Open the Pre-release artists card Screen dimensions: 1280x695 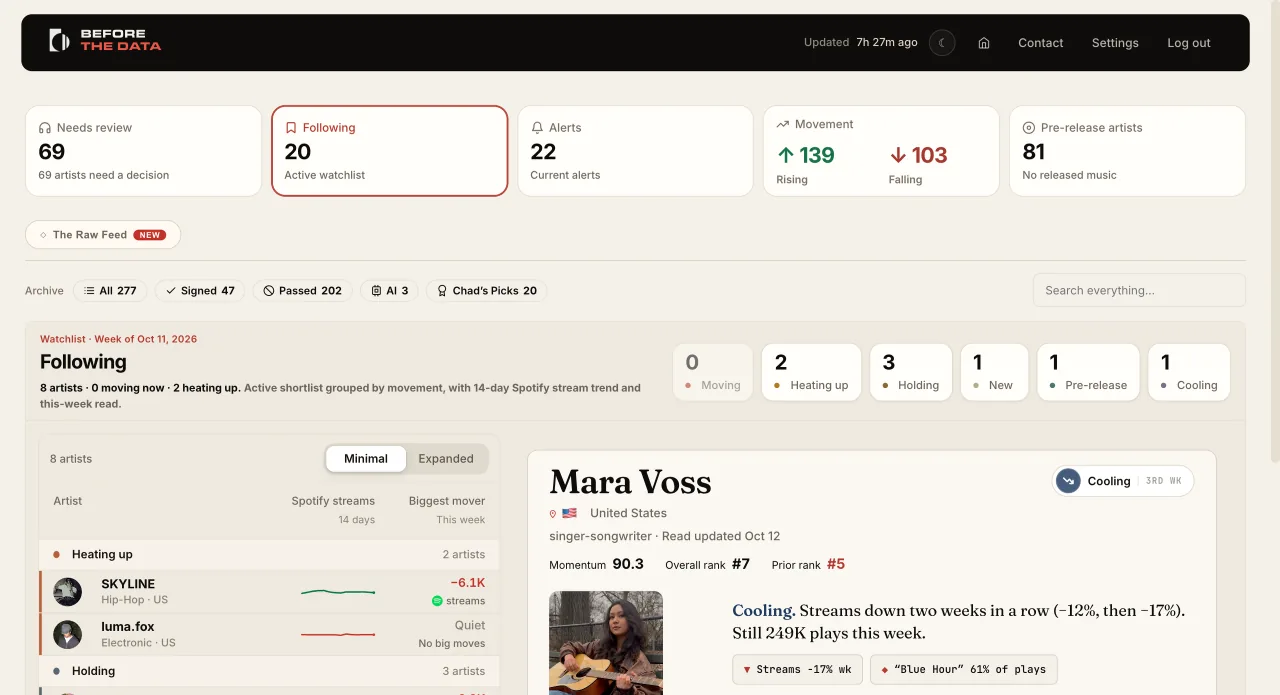(x=1127, y=151)
